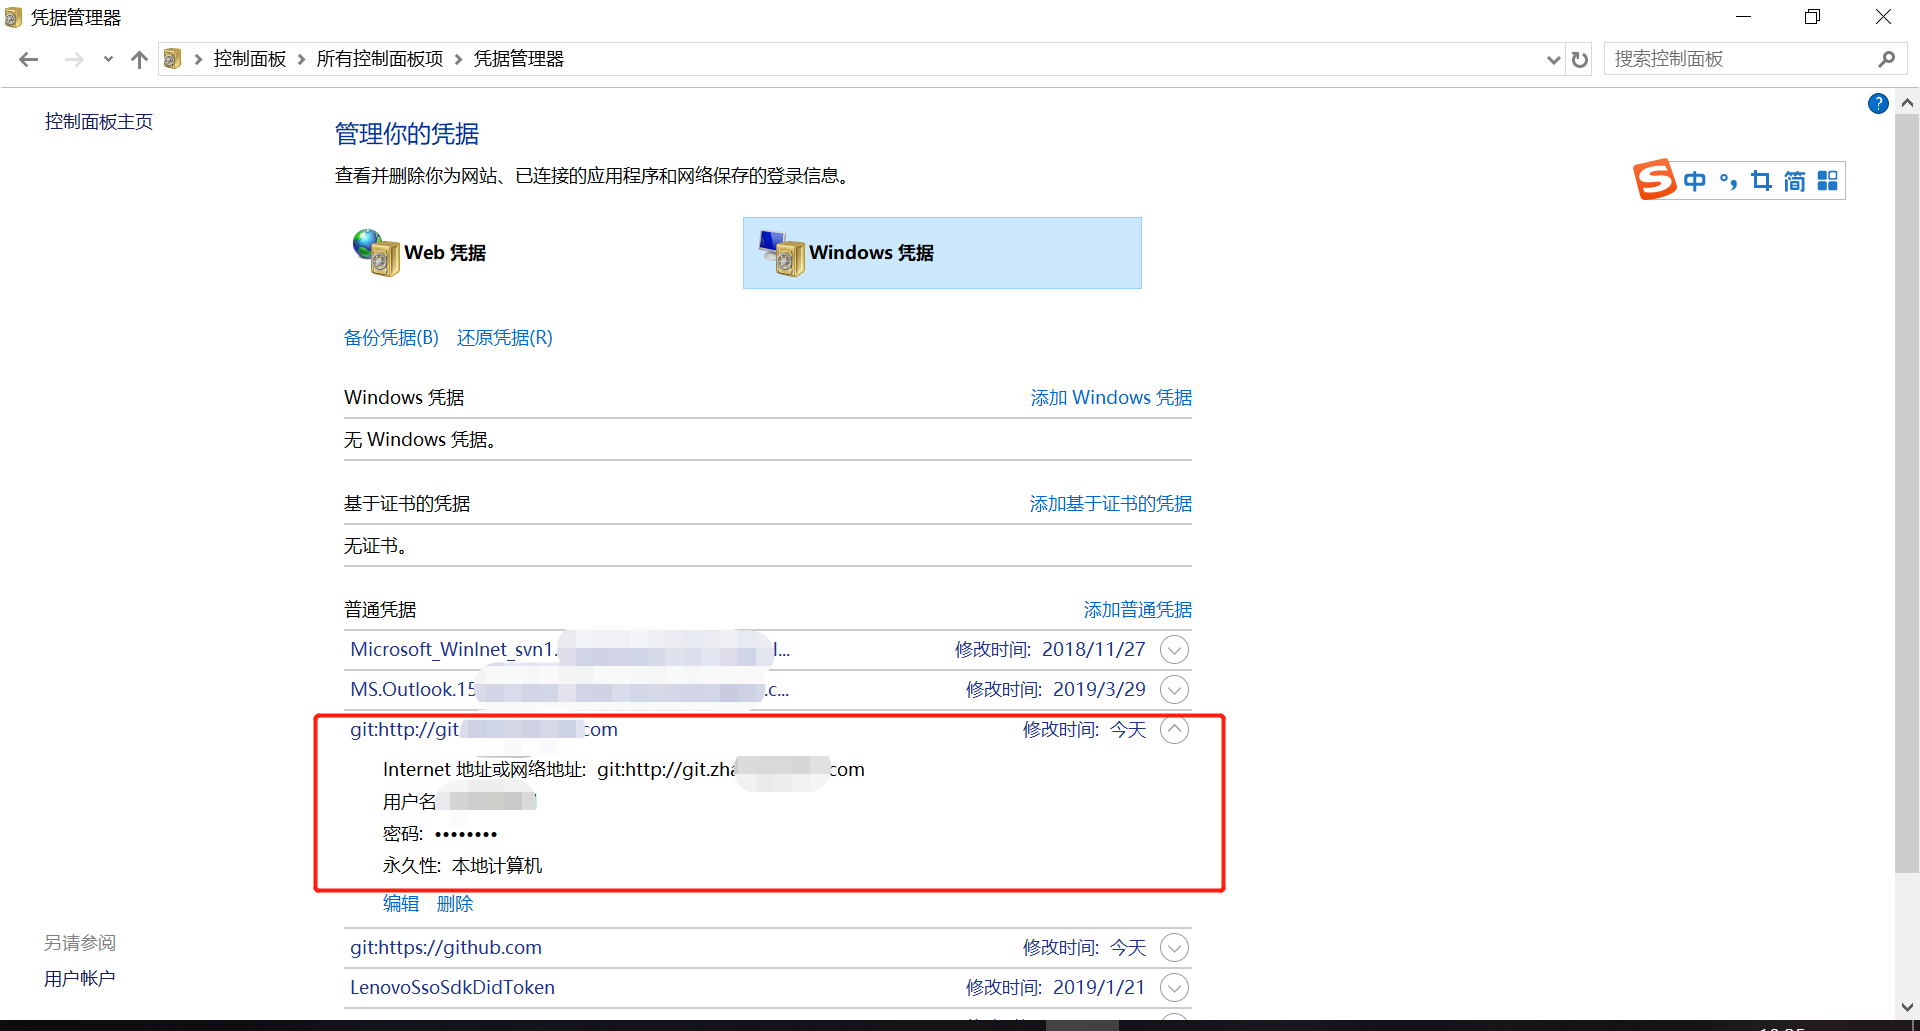Open the Sogou input method S logo menu
Screen dimensions: 1920x1031
tap(1655, 180)
